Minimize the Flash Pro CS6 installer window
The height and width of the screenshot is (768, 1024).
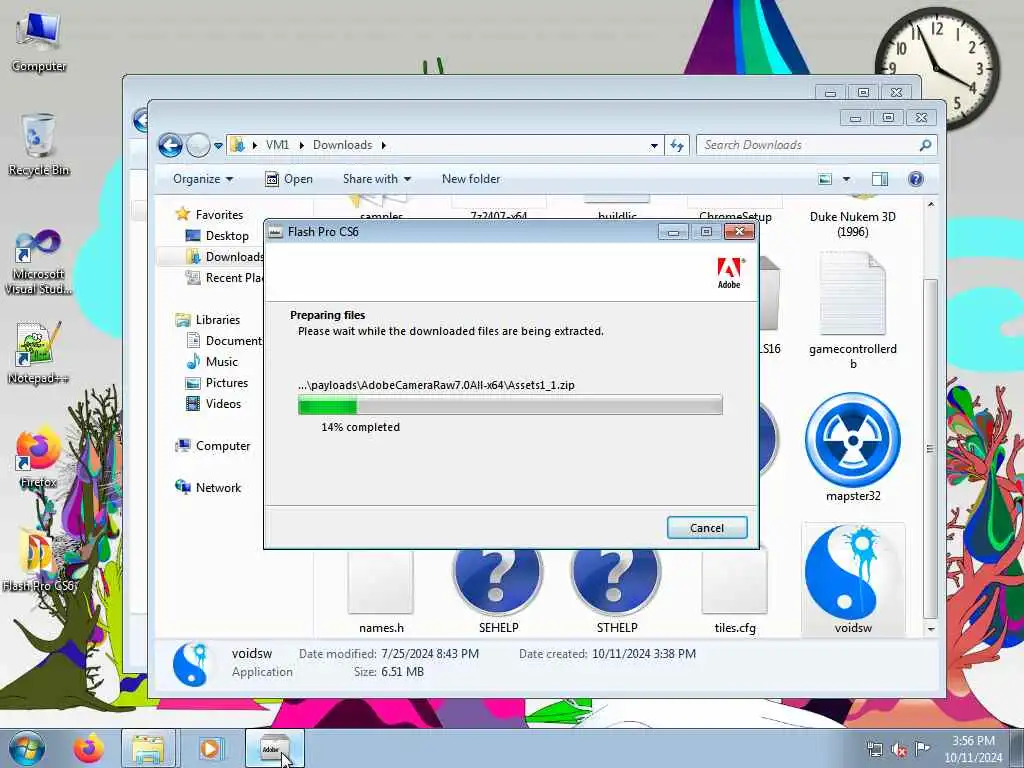point(673,232)
